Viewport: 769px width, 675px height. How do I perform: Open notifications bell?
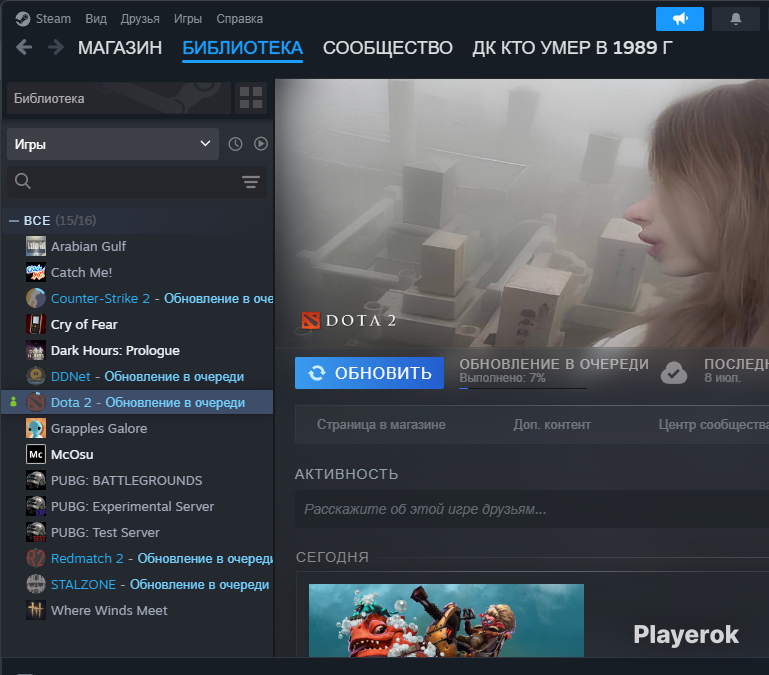click(736, 19)
